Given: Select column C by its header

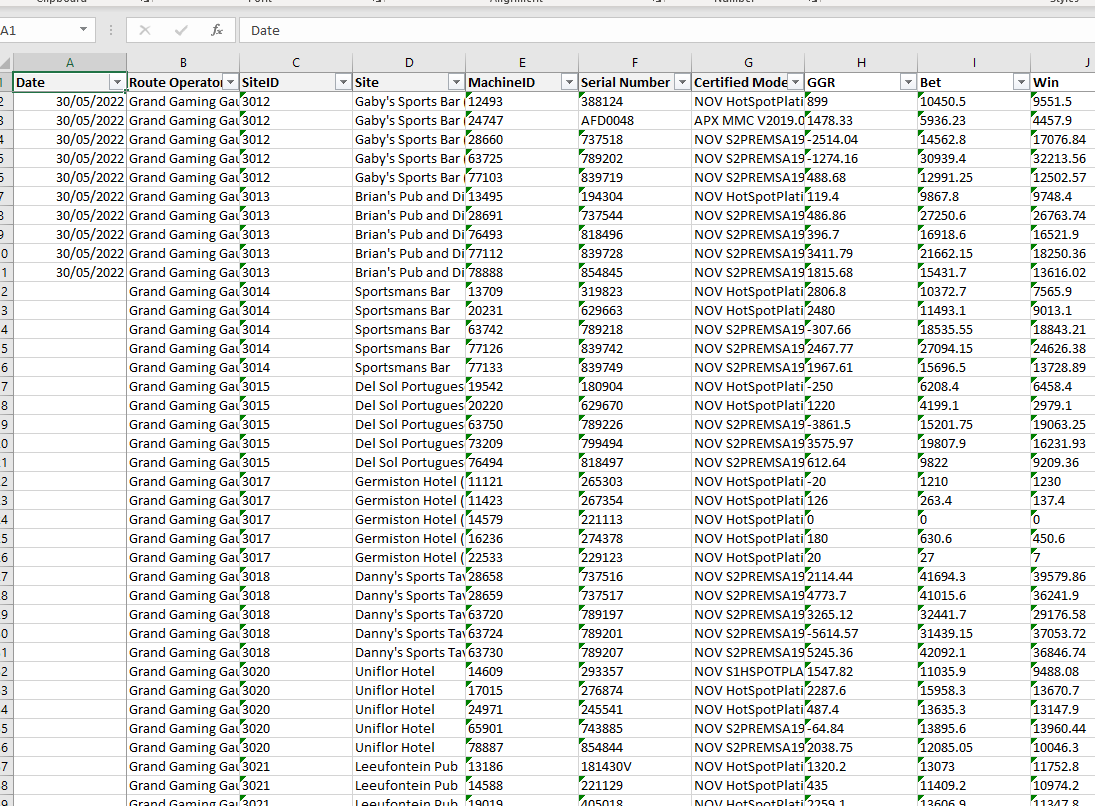Looking at the screenshot, I should click(296, 63).
